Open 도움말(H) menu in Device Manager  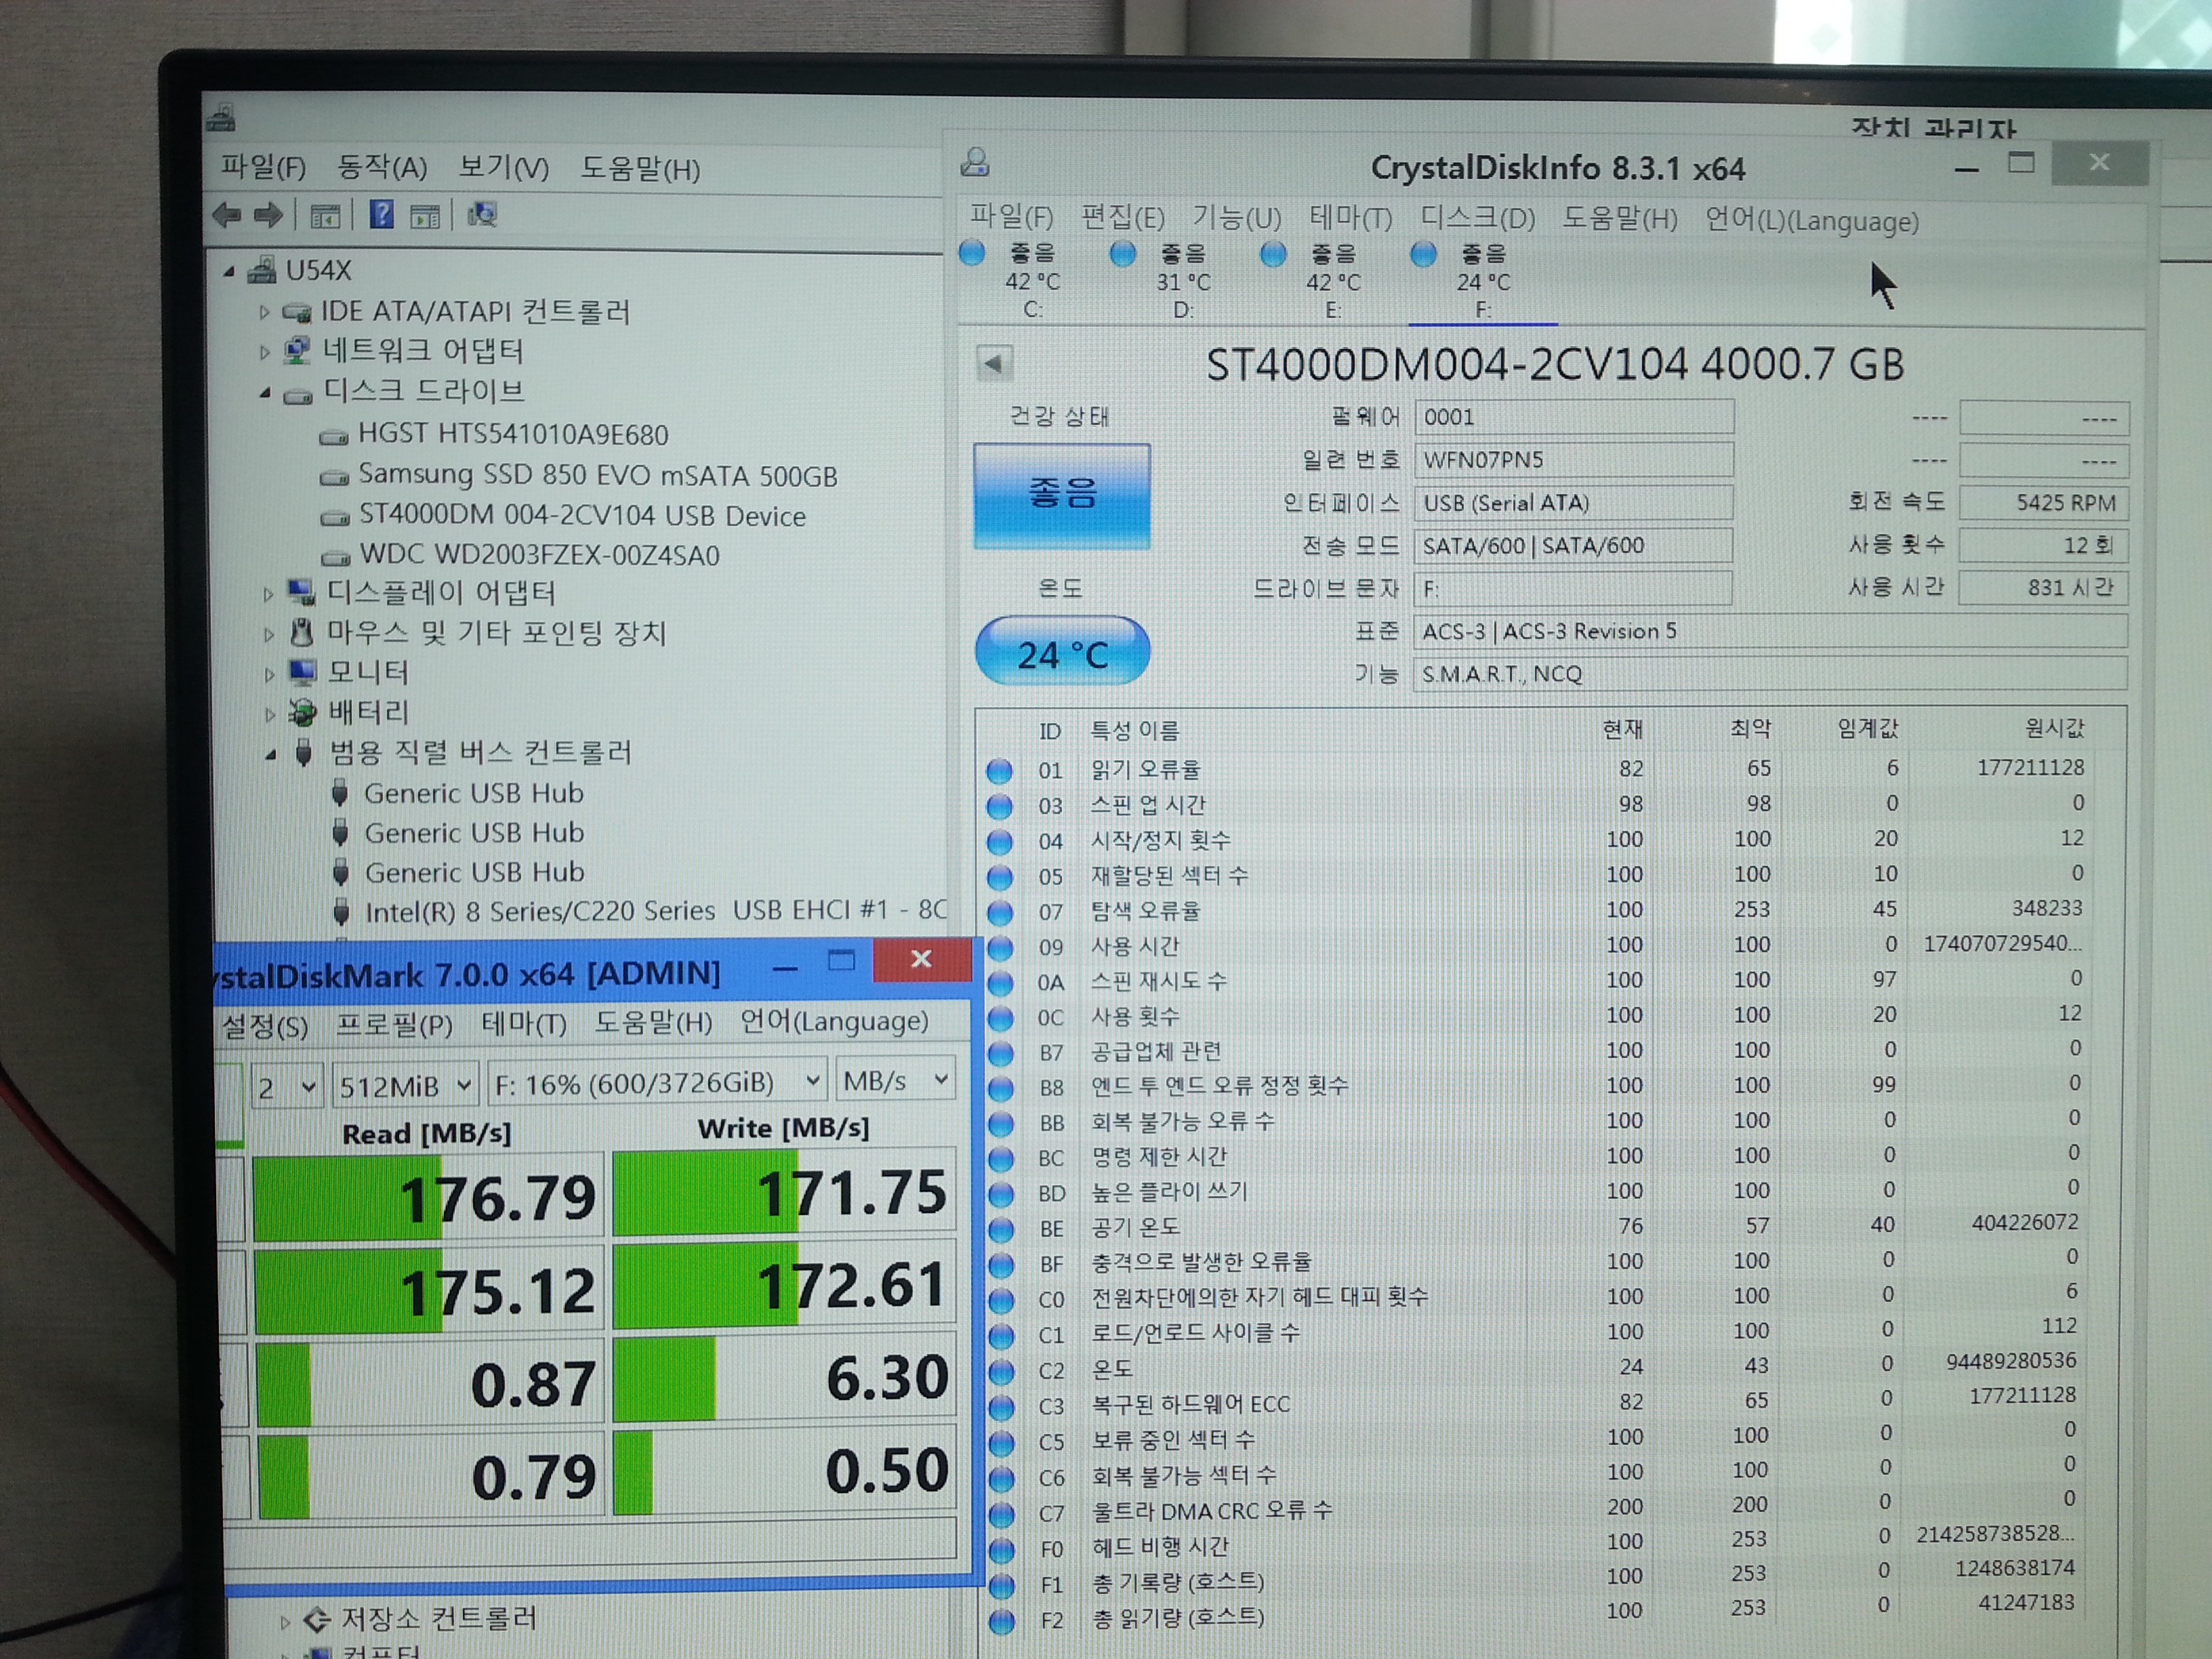coord(640,168)
